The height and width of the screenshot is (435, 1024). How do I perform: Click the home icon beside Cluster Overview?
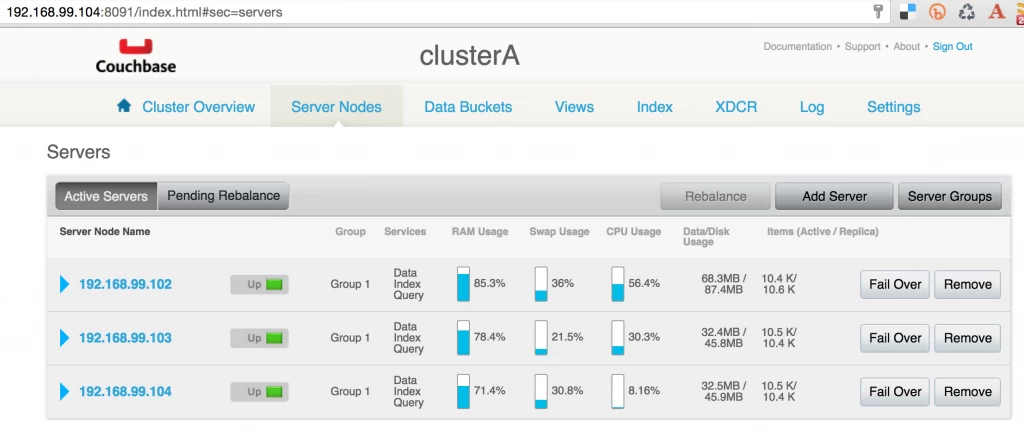124,106
